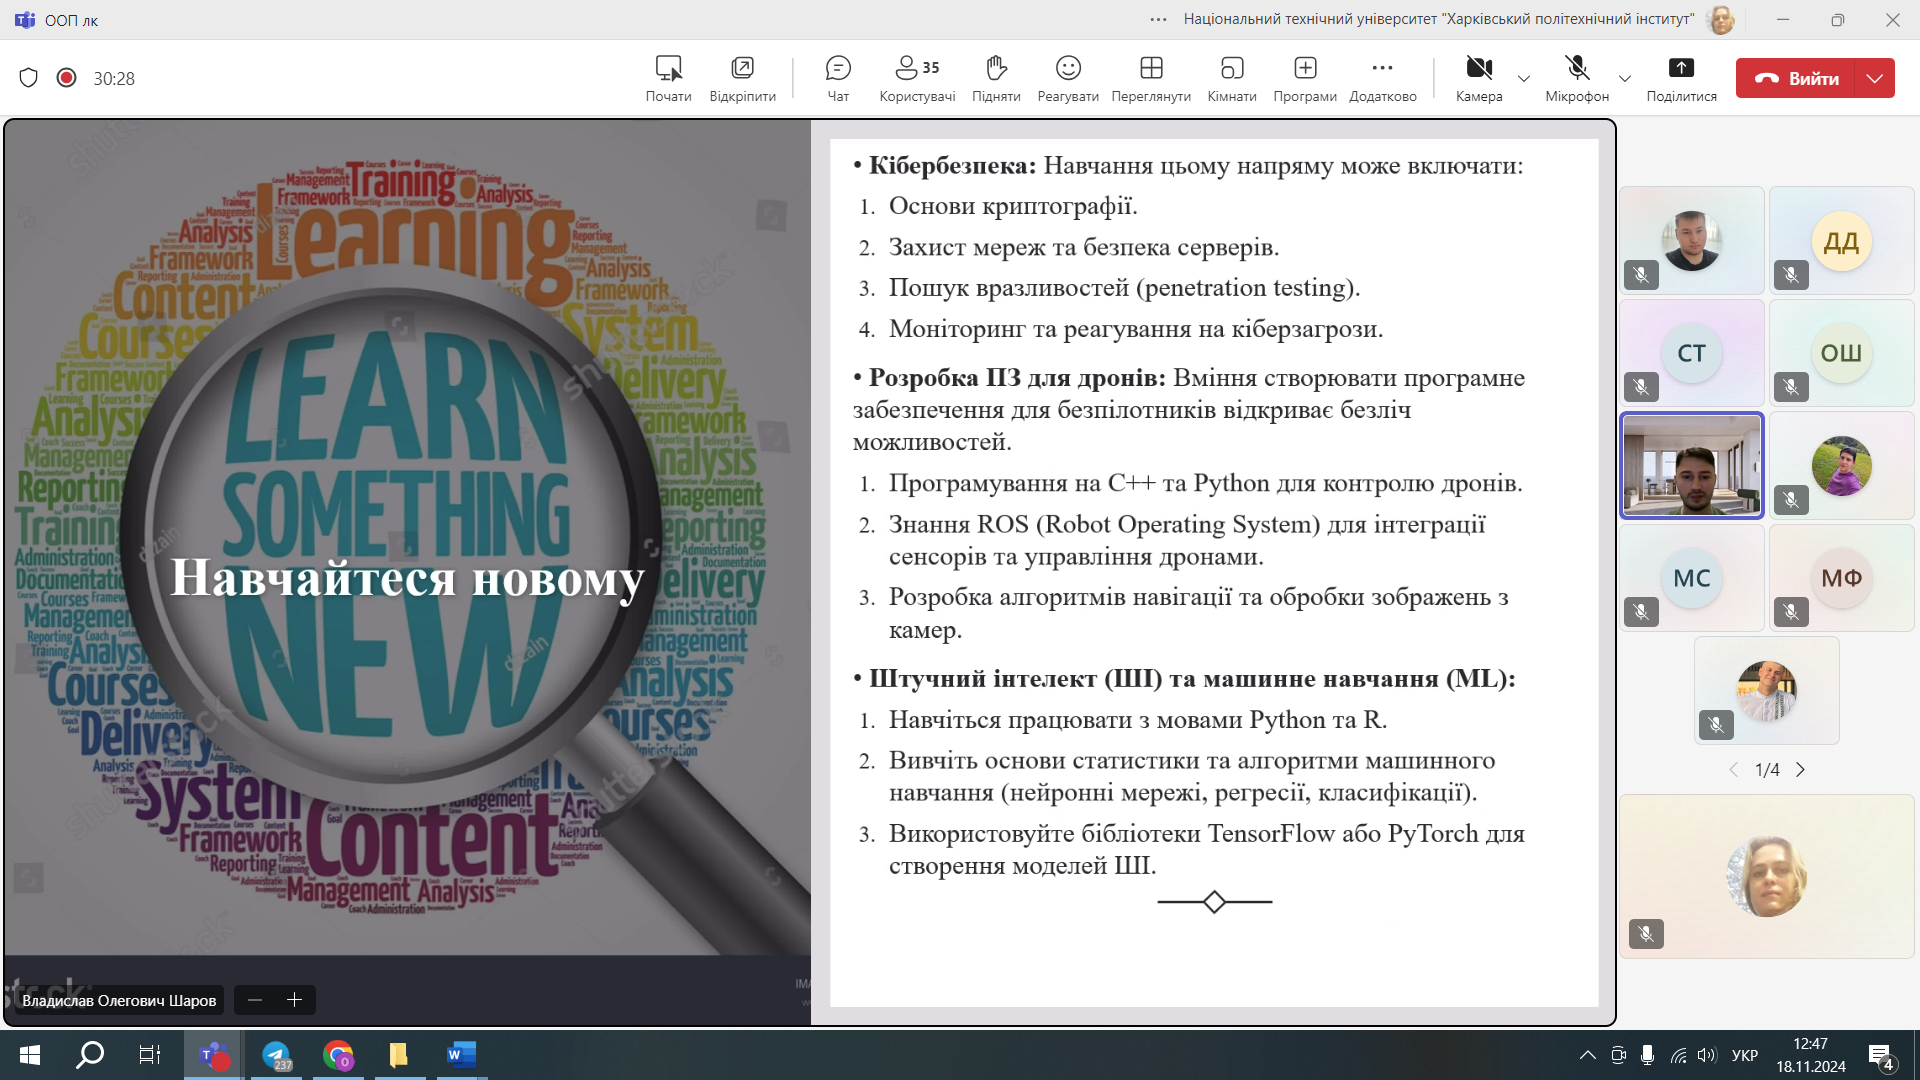Image resolution: width=1920 pixels, height=1080 pixels.
Task: Go to next participants page arrow
Action: (x=1800, y=770)
